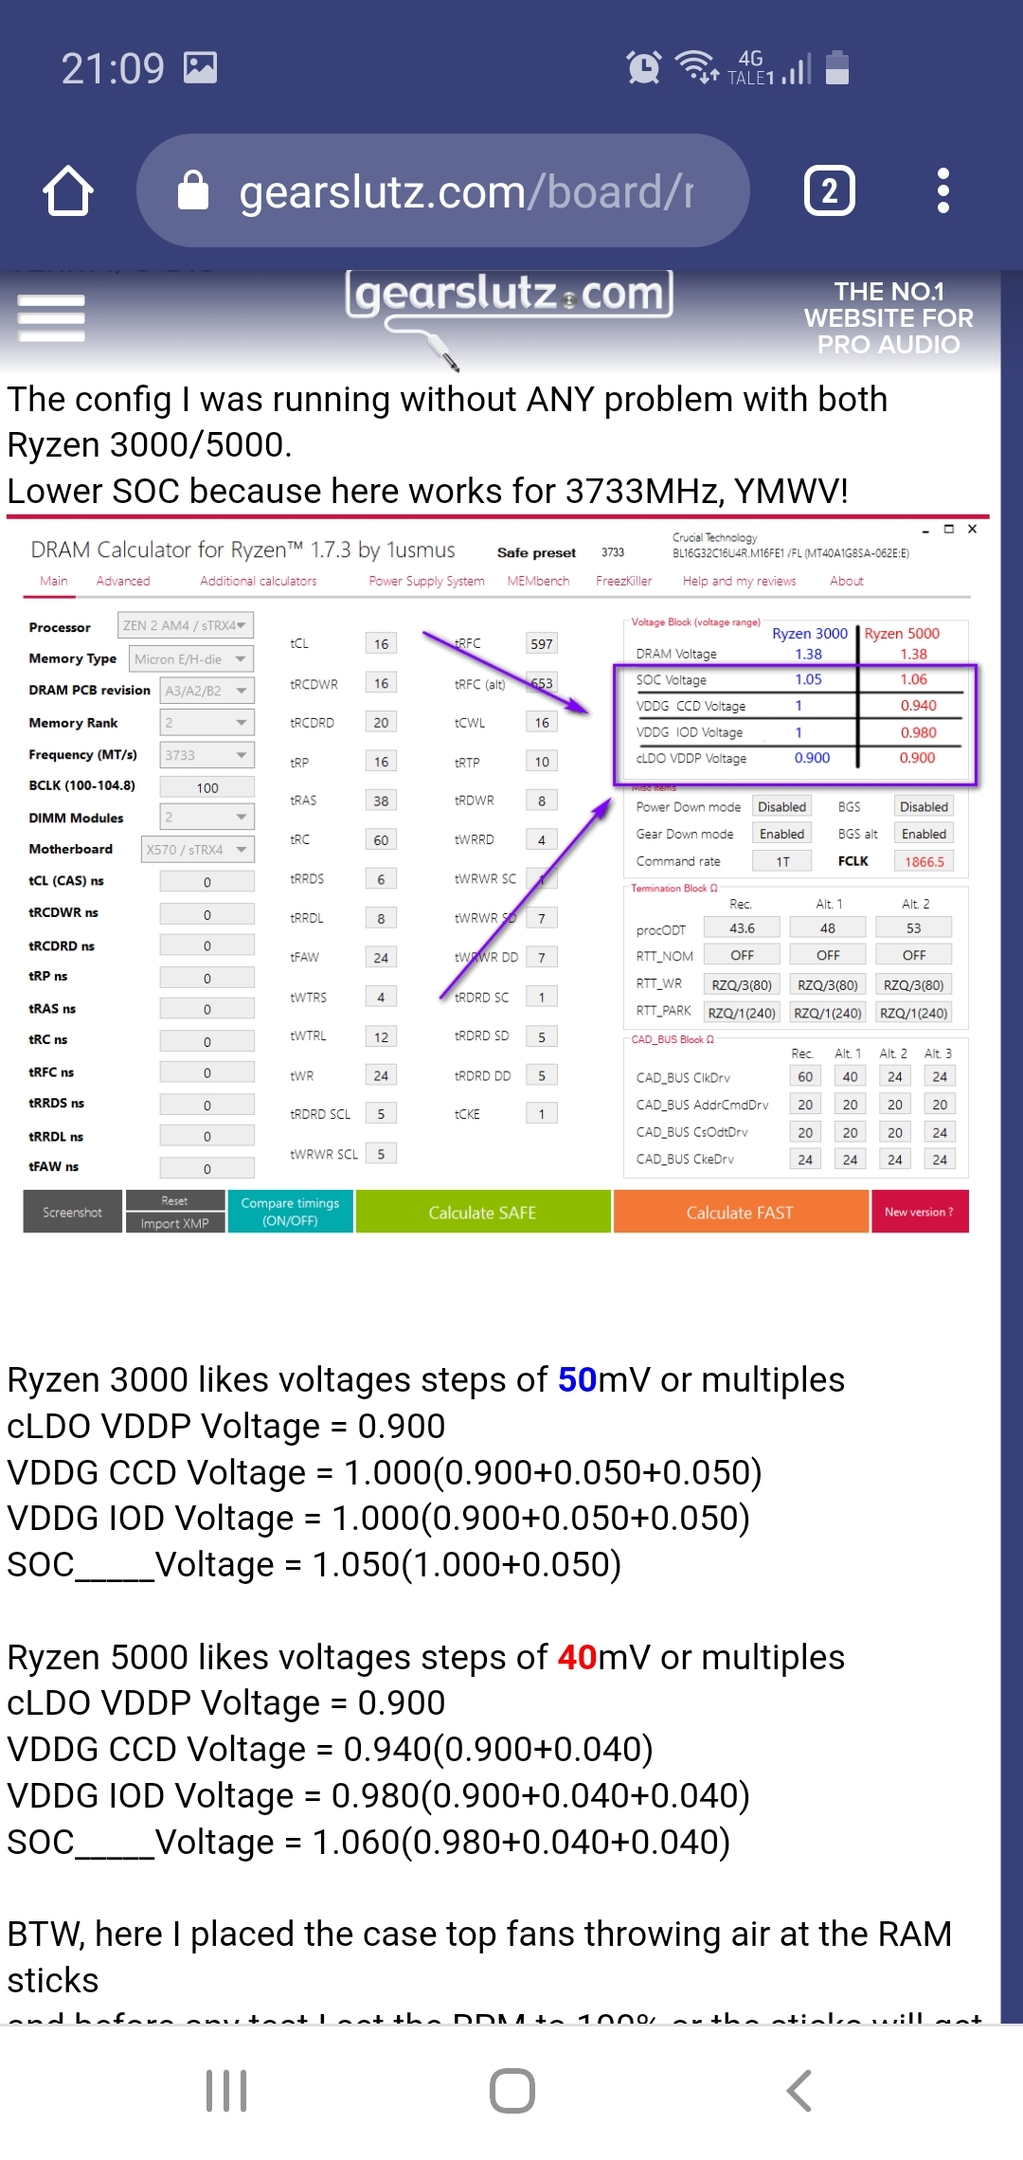Open the Help and my reviews tab
Screen dimensions: 1023x2160
pyautogui.click(x=739, y=581)
